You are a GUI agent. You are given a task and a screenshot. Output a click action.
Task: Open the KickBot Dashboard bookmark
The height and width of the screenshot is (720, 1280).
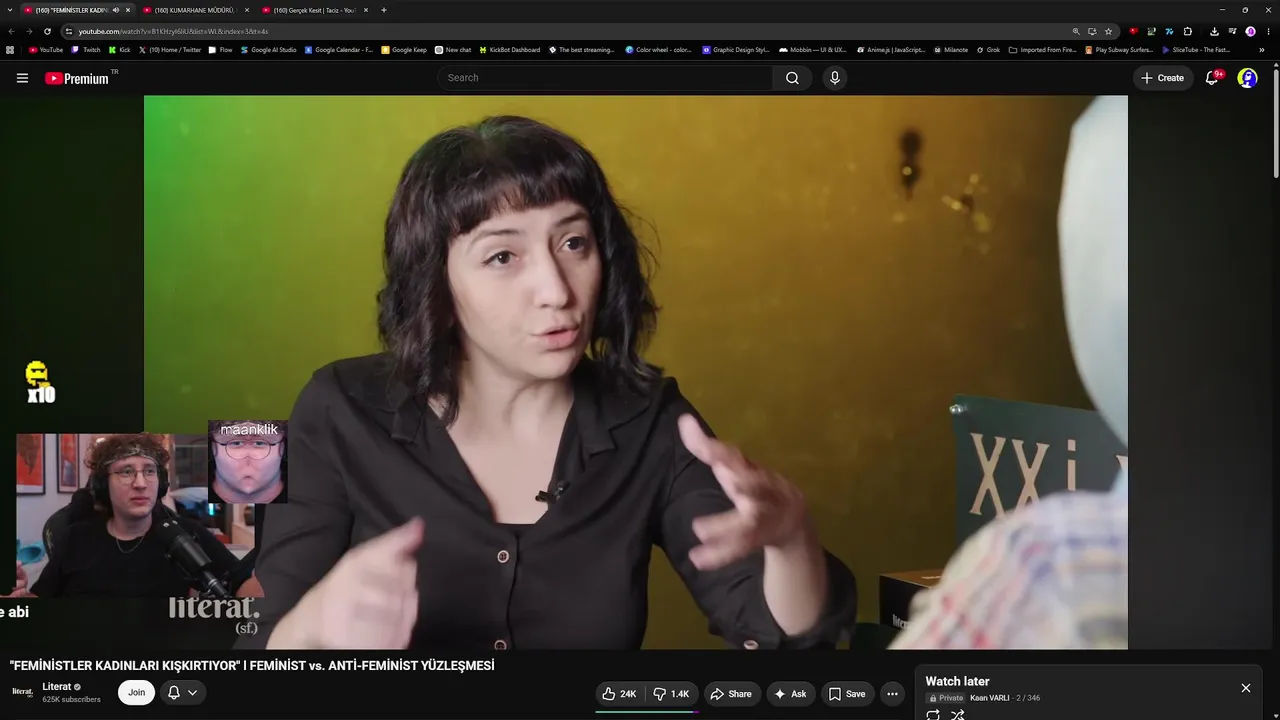510,50
